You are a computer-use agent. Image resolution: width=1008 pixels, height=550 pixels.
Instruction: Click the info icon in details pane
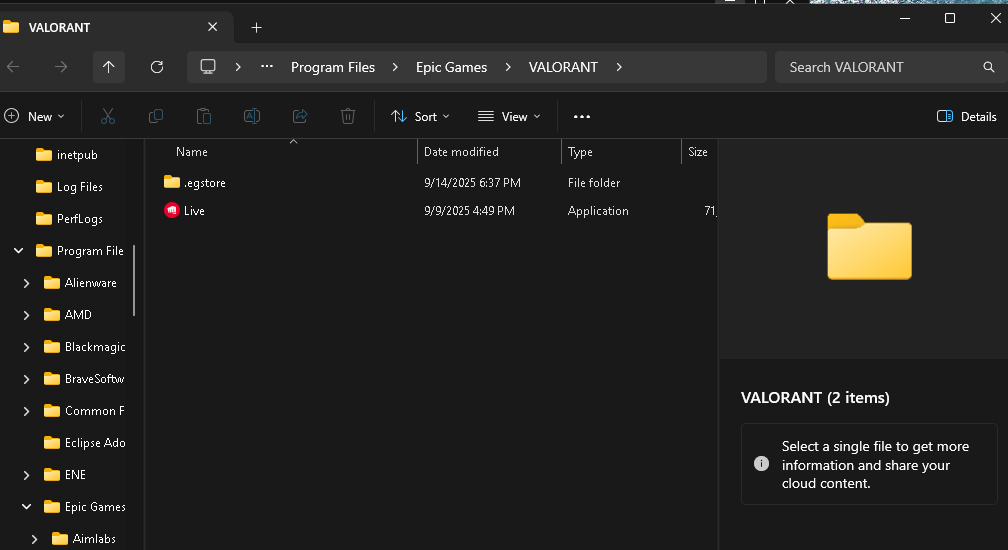[x=761, y=463]
